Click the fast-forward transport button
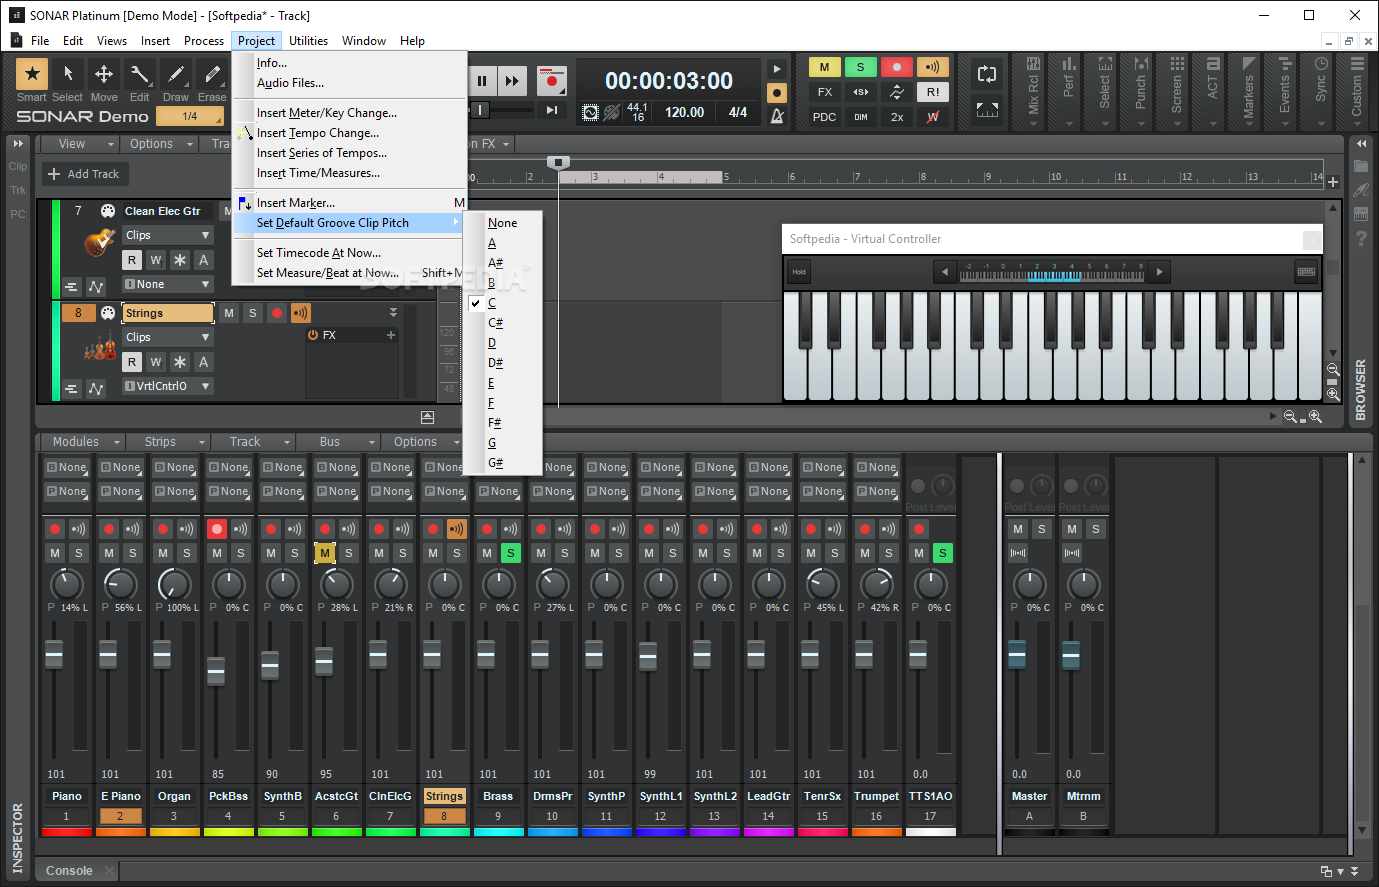The height and width of the screenshot is (887, 1379). pos(512,81)
